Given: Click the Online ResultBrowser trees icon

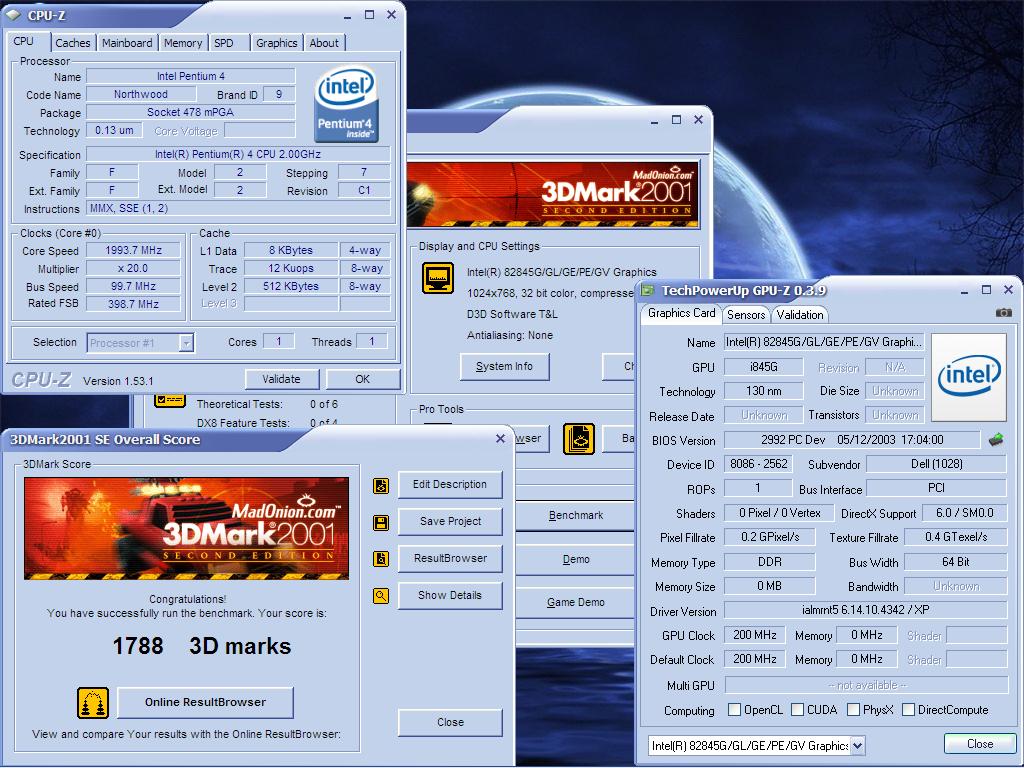Looking at the screenshot, I should [x=93, y=703].
